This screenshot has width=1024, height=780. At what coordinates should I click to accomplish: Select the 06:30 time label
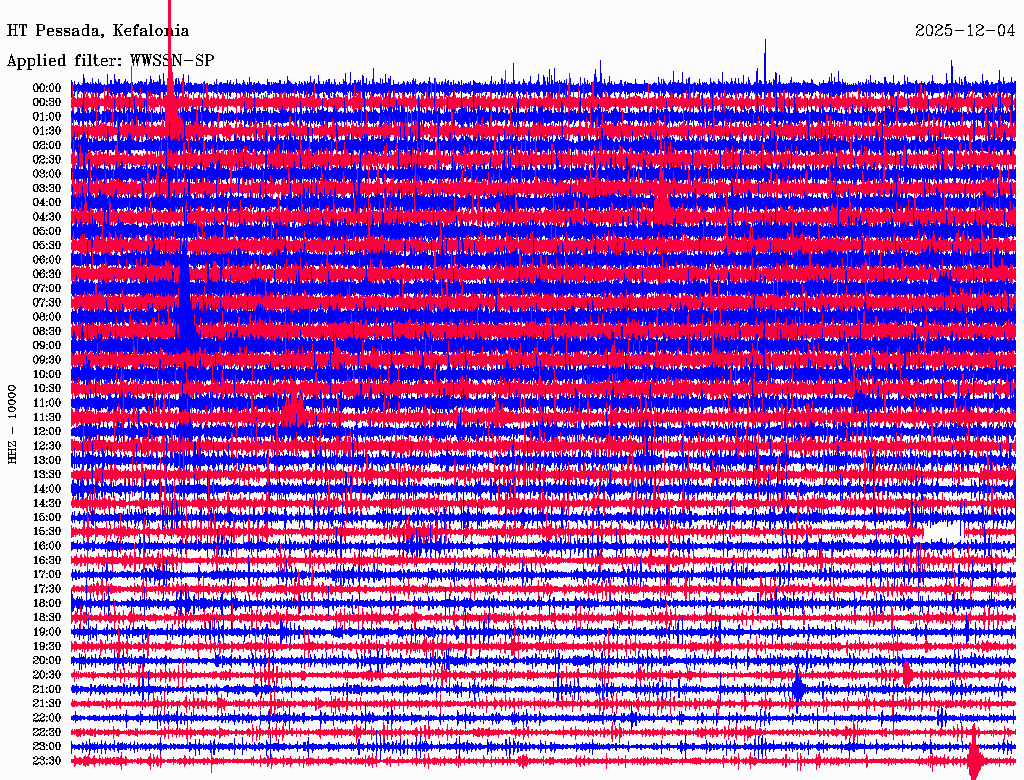coord(47,274)
